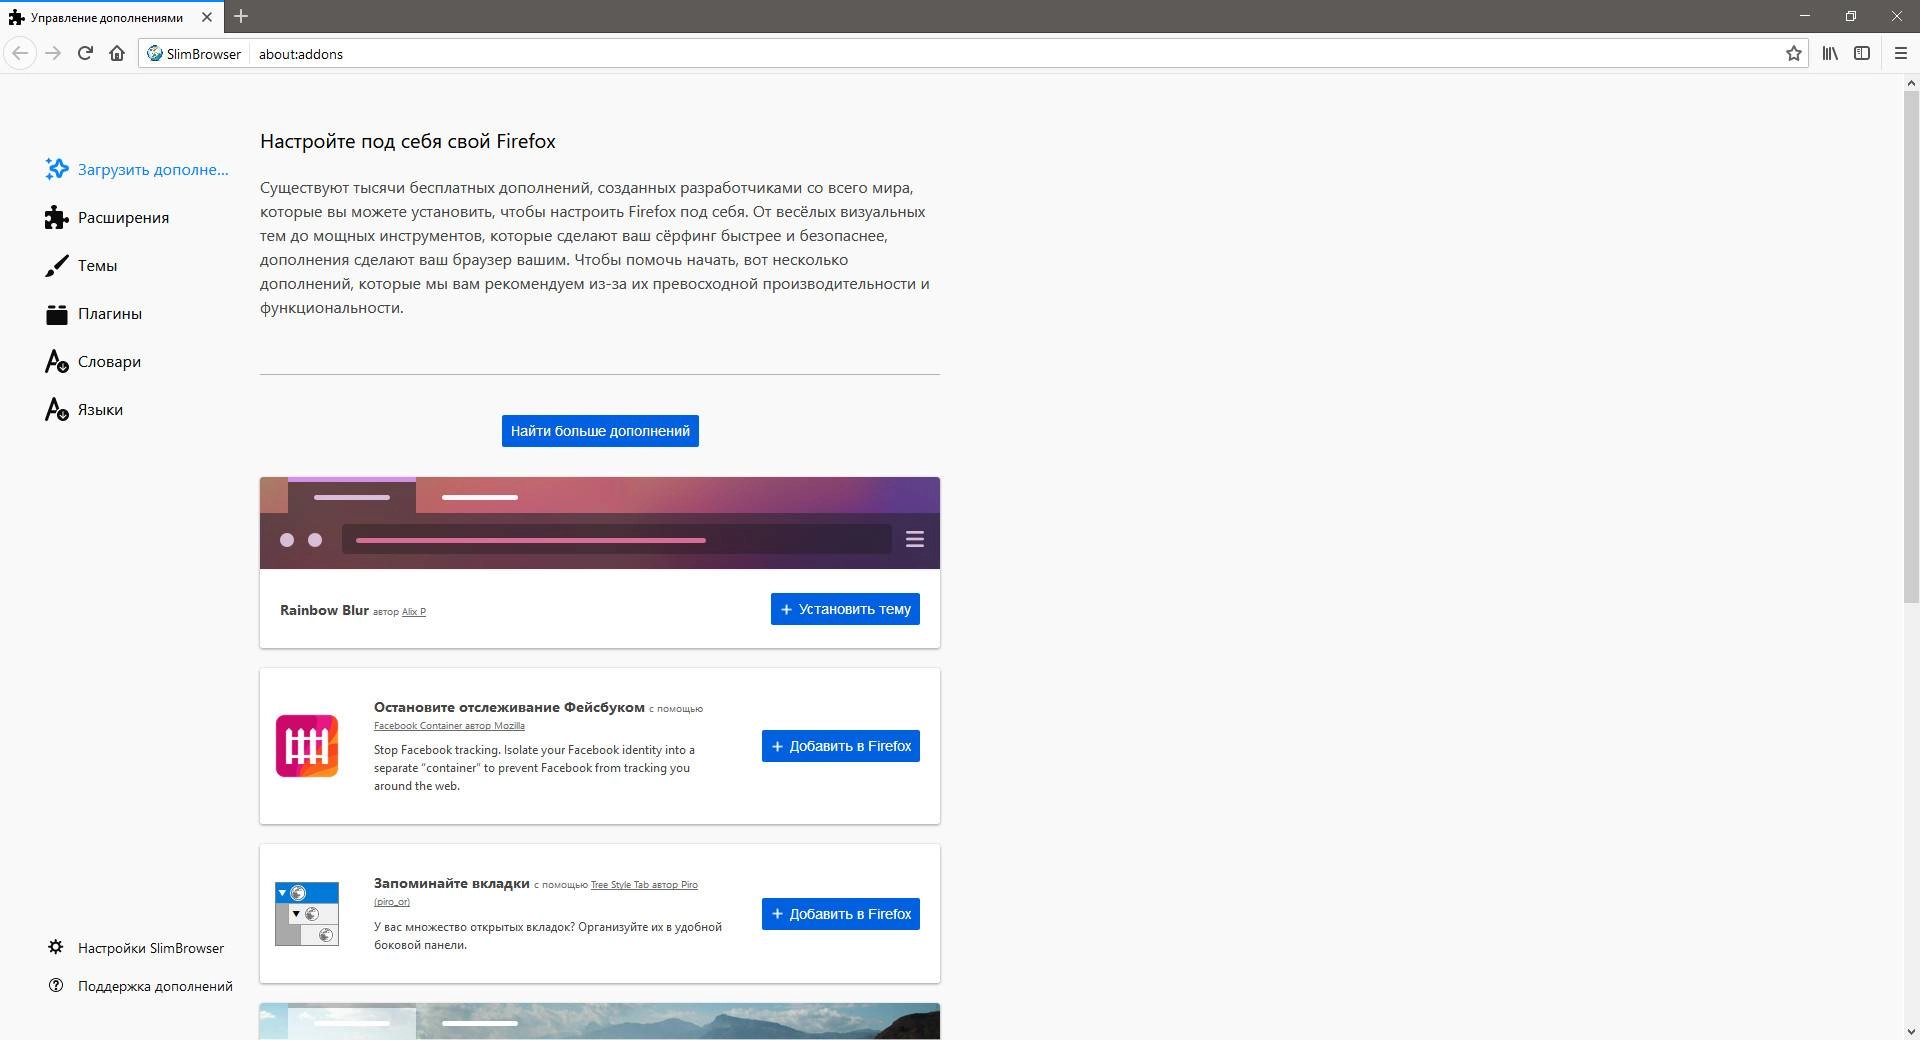Screen dimensions: 1920x1040
Task: Open the Плагины category
Action: pos(94,313)
